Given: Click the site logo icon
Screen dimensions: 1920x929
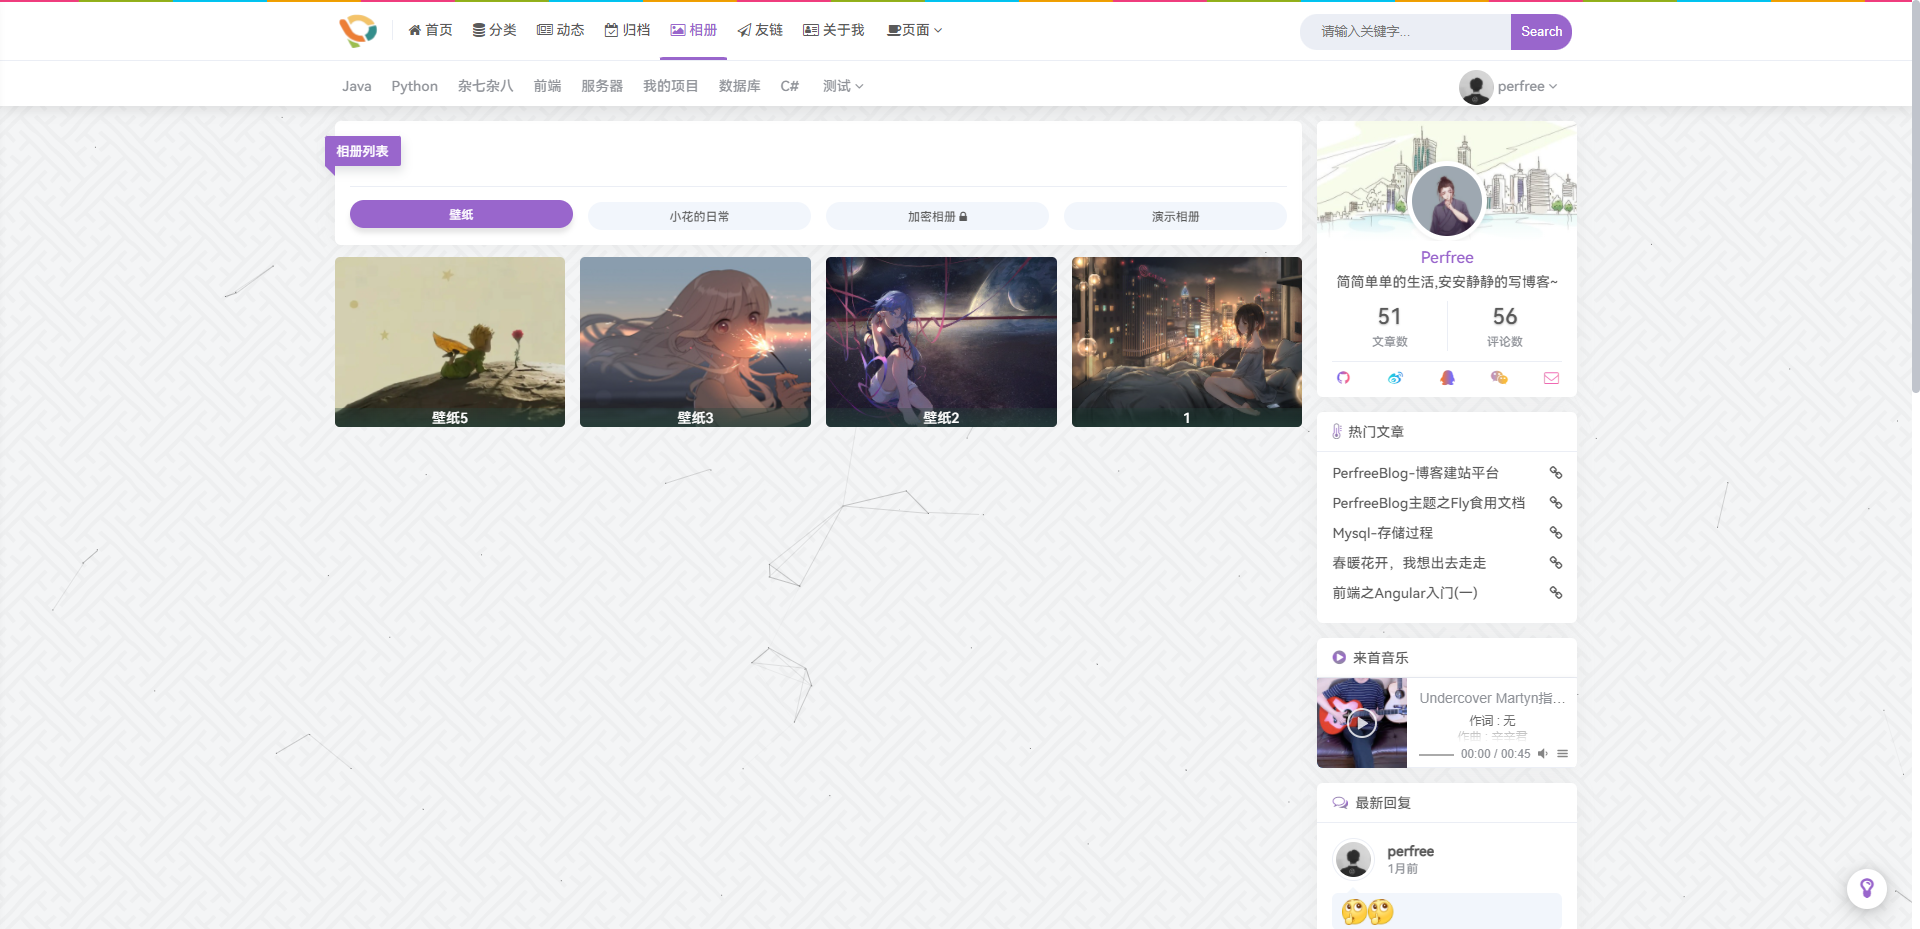Looking at the screenshot, I should tap(358, 31).
